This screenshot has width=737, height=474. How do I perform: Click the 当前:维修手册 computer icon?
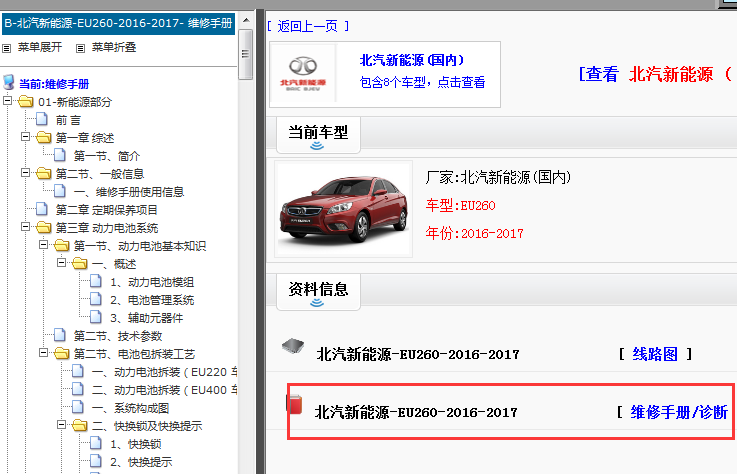(x=8, y=83)
